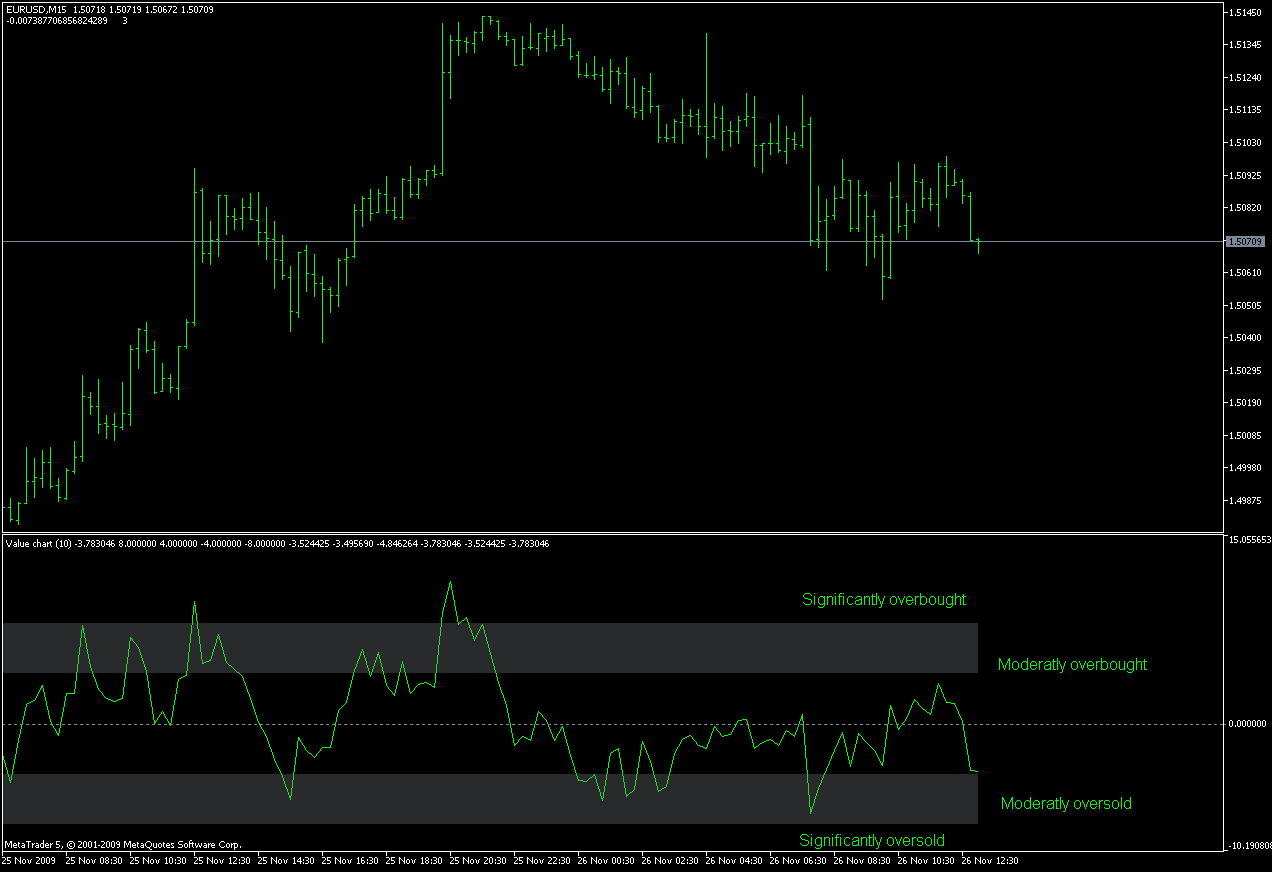Select the oversold gray band rectangle
This screenshot has width=1272, height=872.
(490, 799)
